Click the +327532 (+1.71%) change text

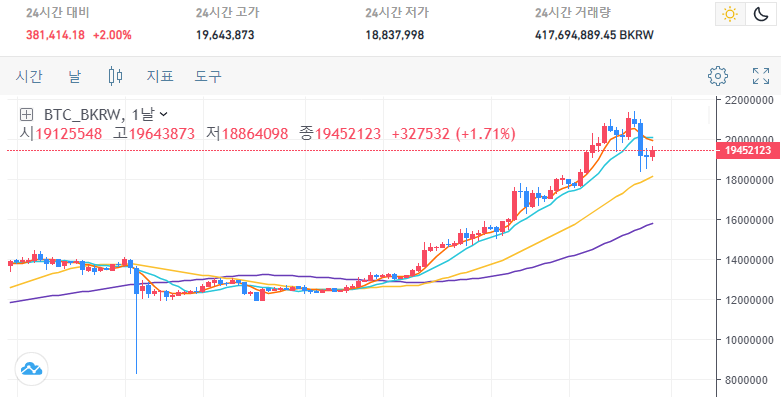[x=454, y=133]
